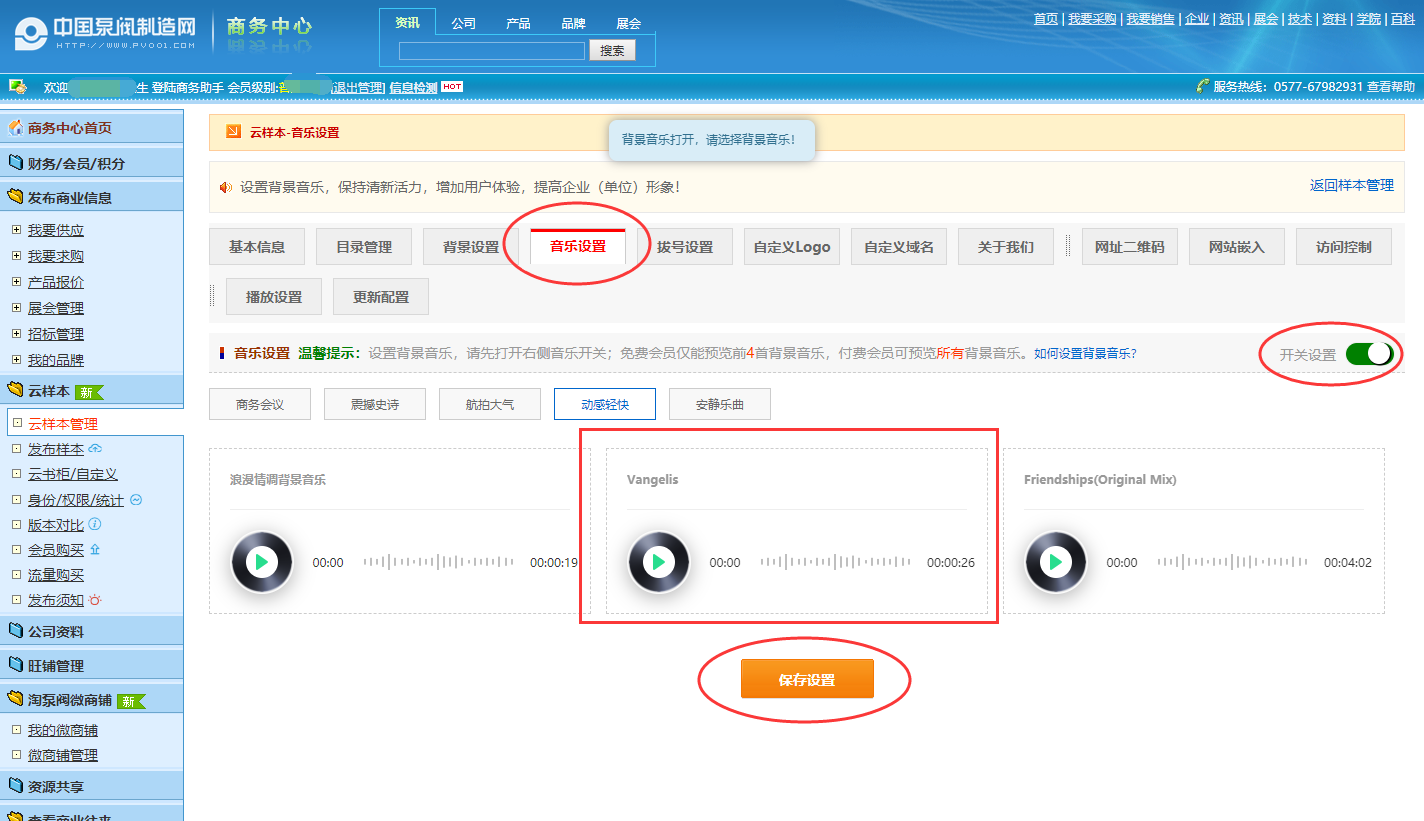Click the sun icon next to 发布须知
The height and width of the screenshot is (821, 1424).
point(95,600)
